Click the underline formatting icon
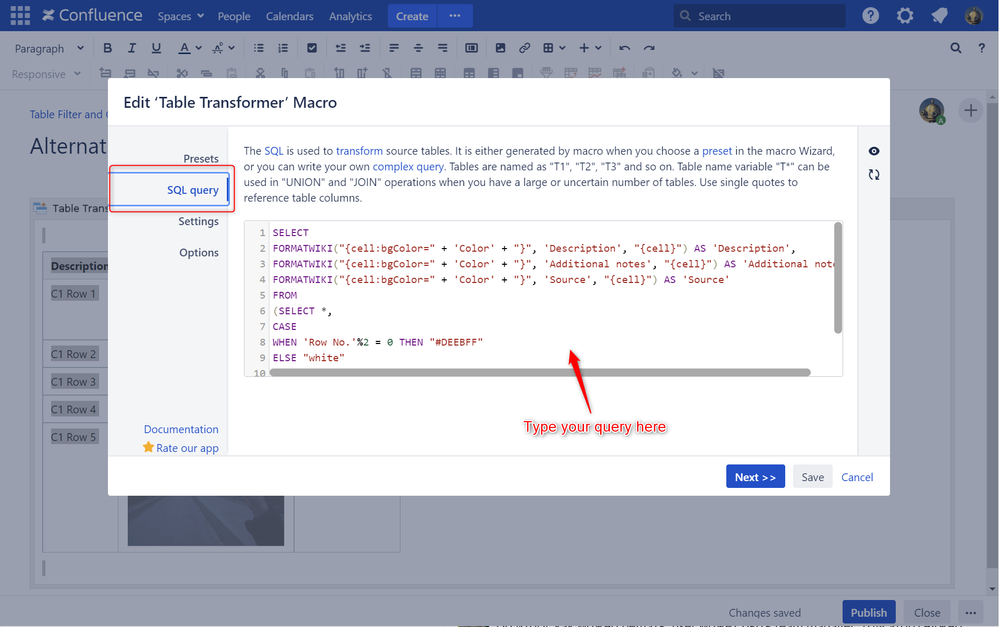Screen dimensions: 999x627 tap(155, 48)
